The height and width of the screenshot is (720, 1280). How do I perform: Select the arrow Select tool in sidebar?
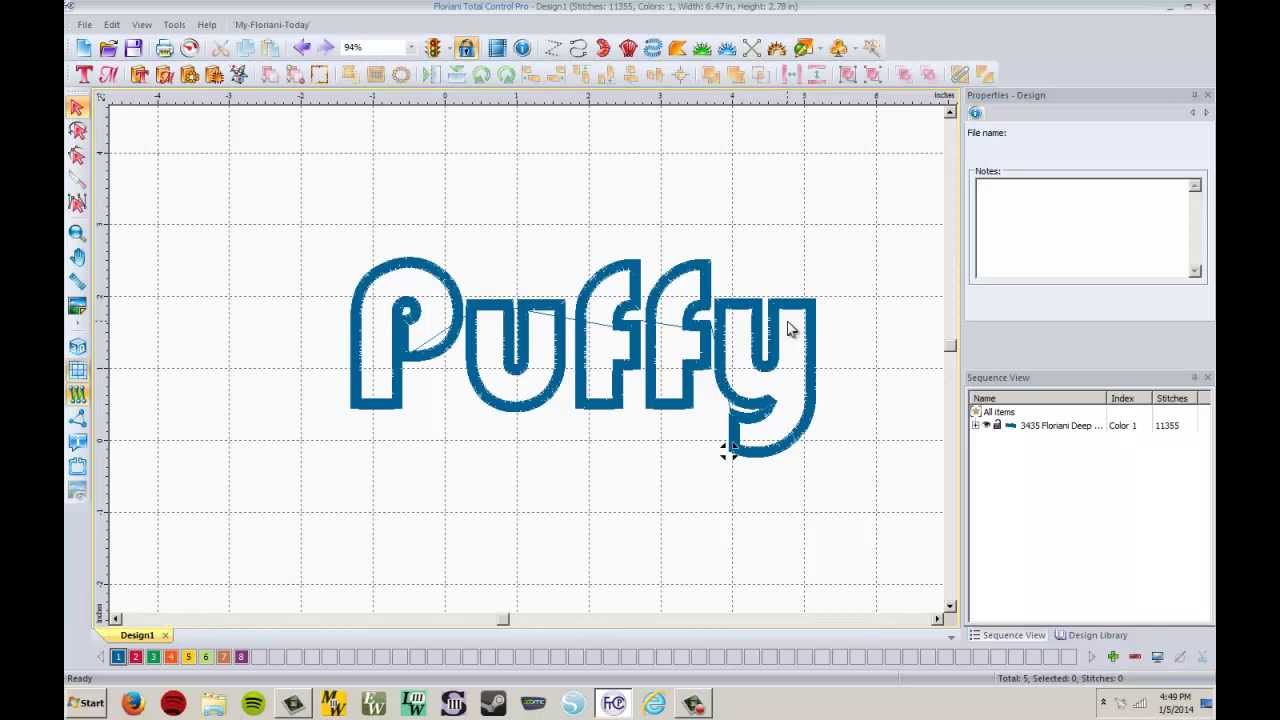tap(77, 107)
